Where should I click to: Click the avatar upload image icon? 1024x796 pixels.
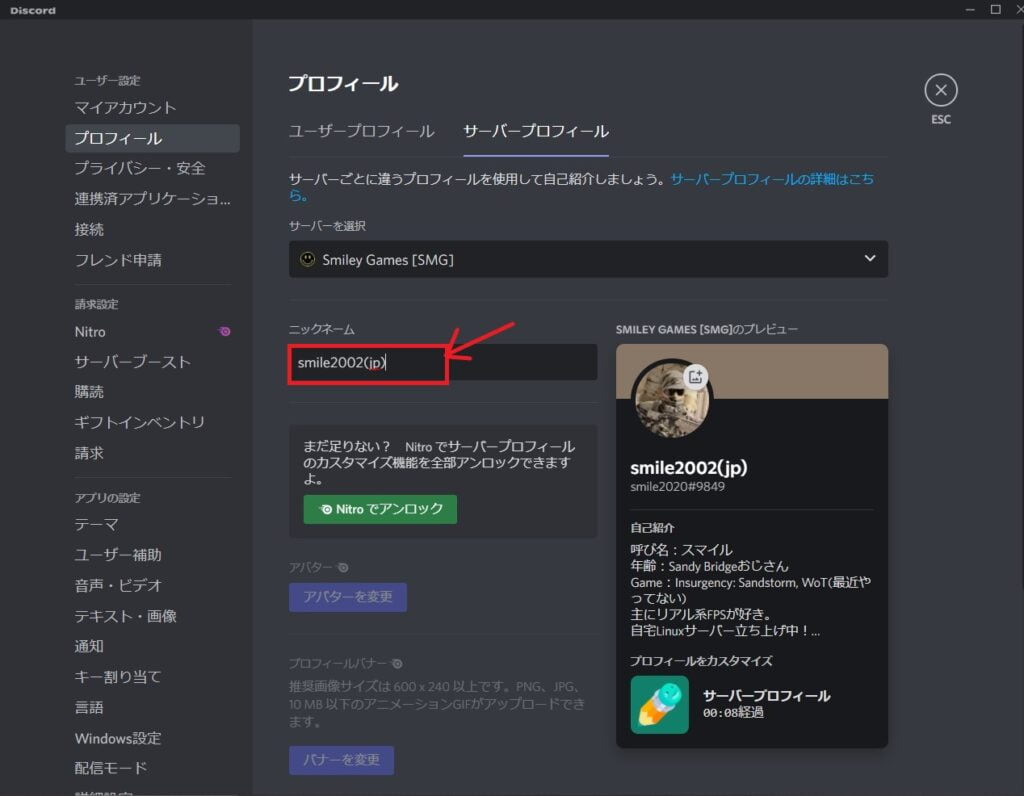tap(696, 376)
